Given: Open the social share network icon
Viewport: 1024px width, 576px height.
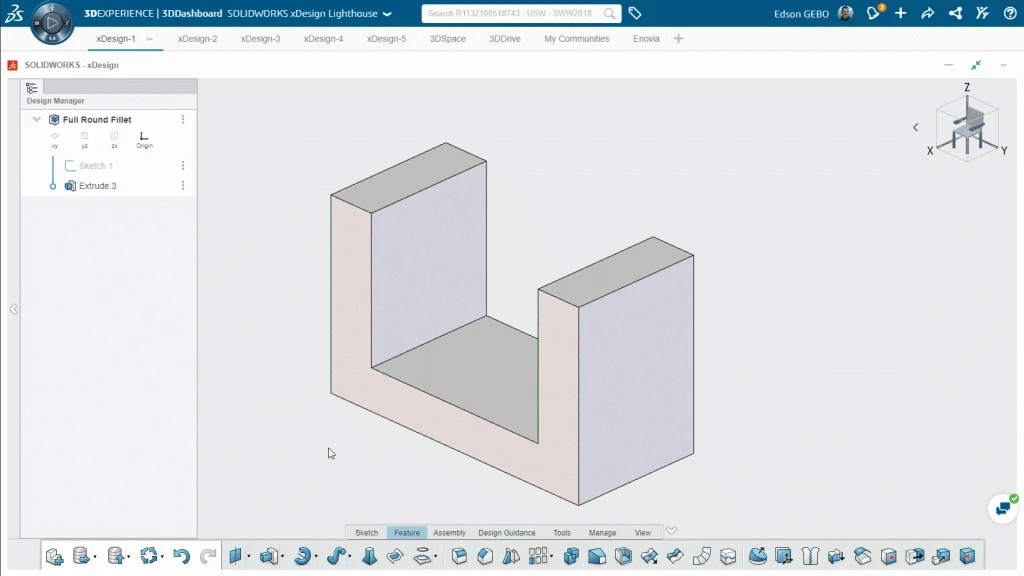Looking at the screenshot, I should (x=955, y=13).
